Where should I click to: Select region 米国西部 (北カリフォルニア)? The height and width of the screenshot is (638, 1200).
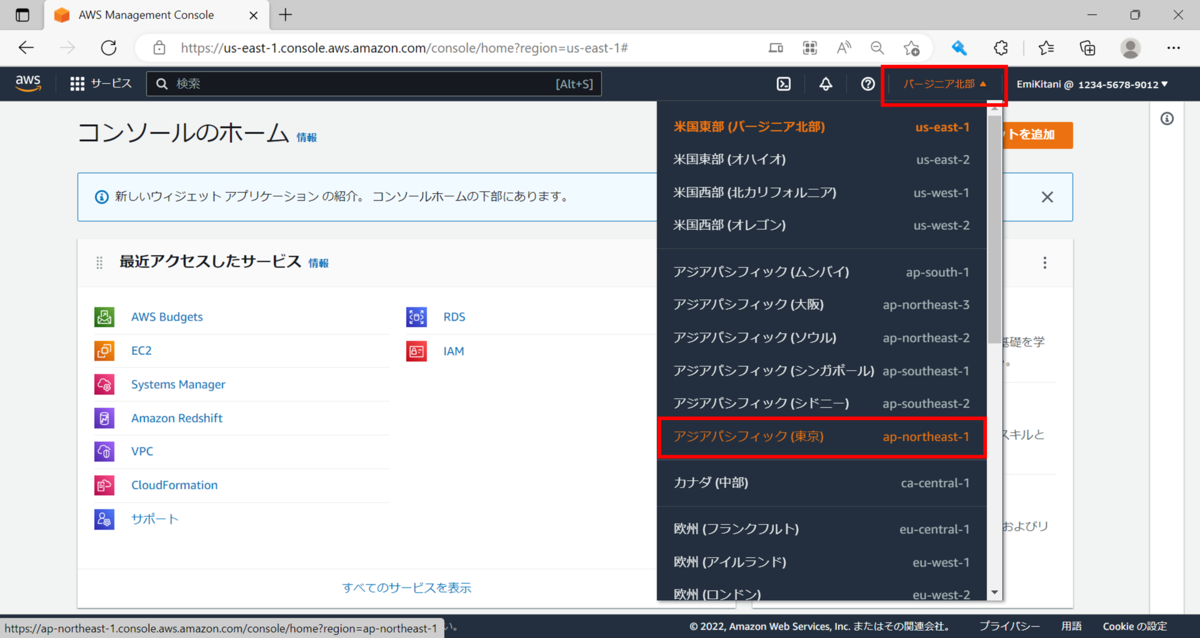point(822,193)
